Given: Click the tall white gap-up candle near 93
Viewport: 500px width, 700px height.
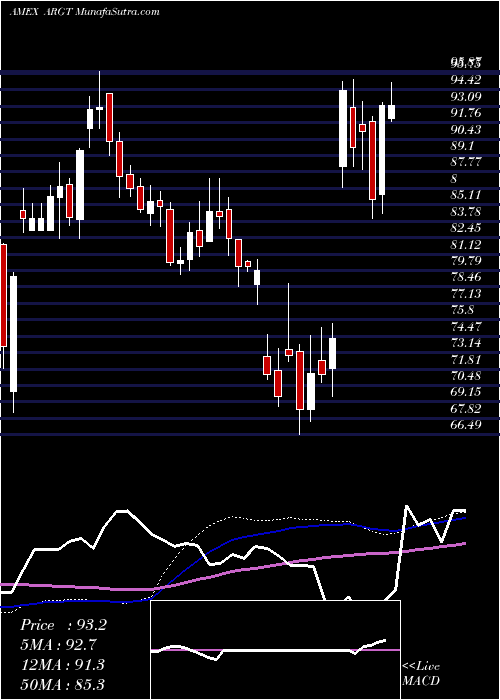Looking at the screenshot, I should pos(343,129).
